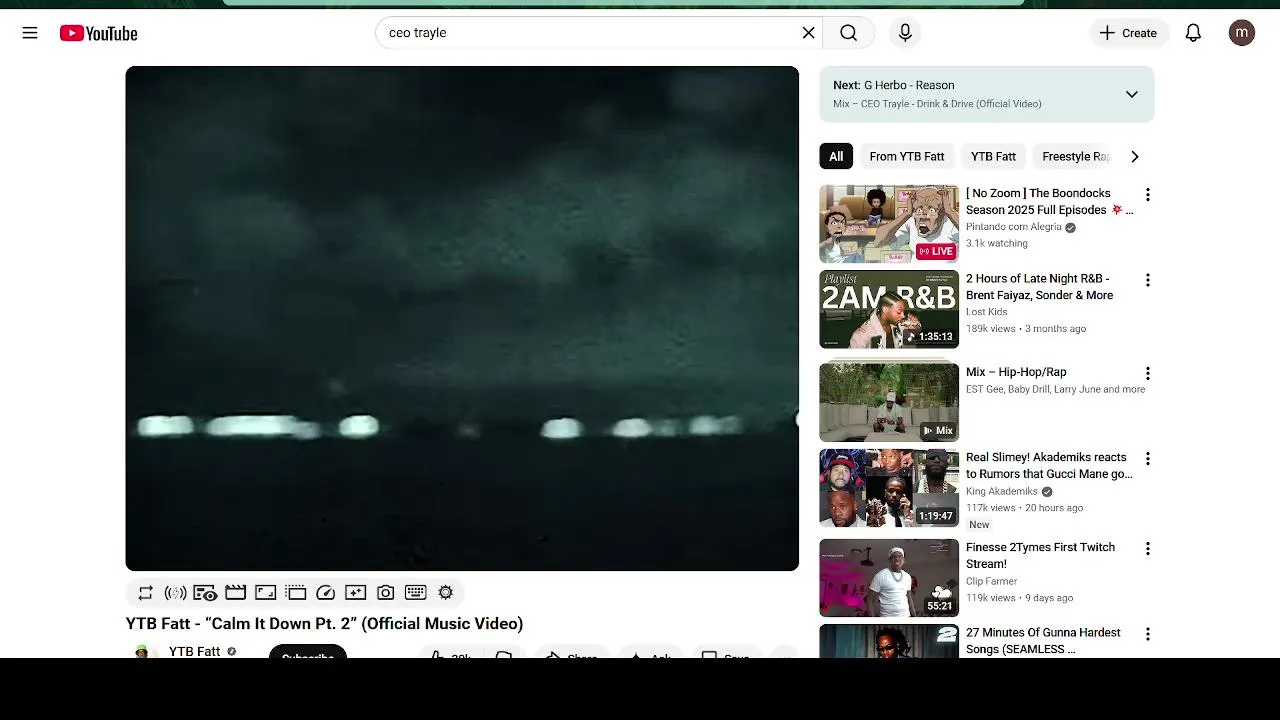
Task: Toggle the cinema mode clapperboard icon
Action: (235, 593)
